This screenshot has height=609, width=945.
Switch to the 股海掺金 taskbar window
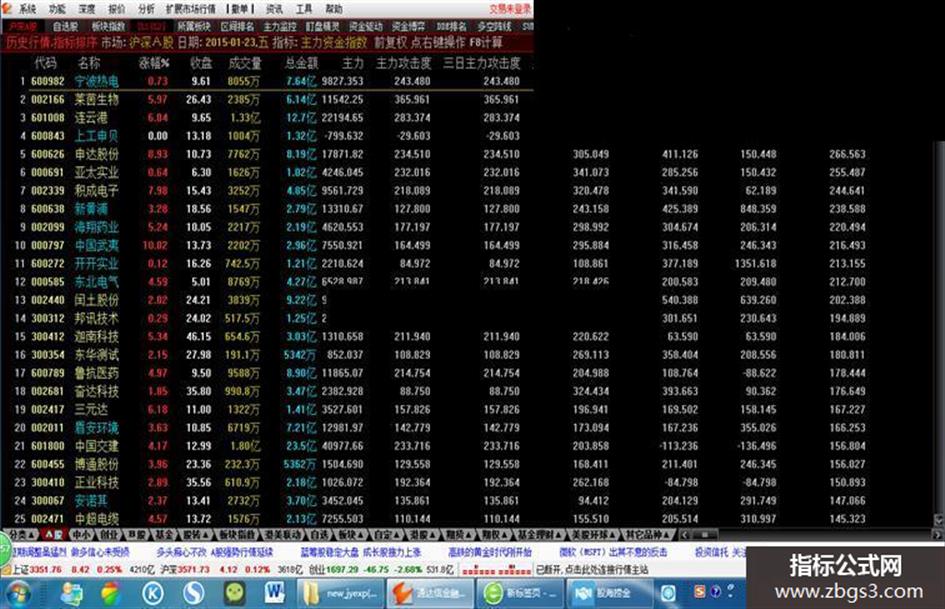click(x=609, y=594)
